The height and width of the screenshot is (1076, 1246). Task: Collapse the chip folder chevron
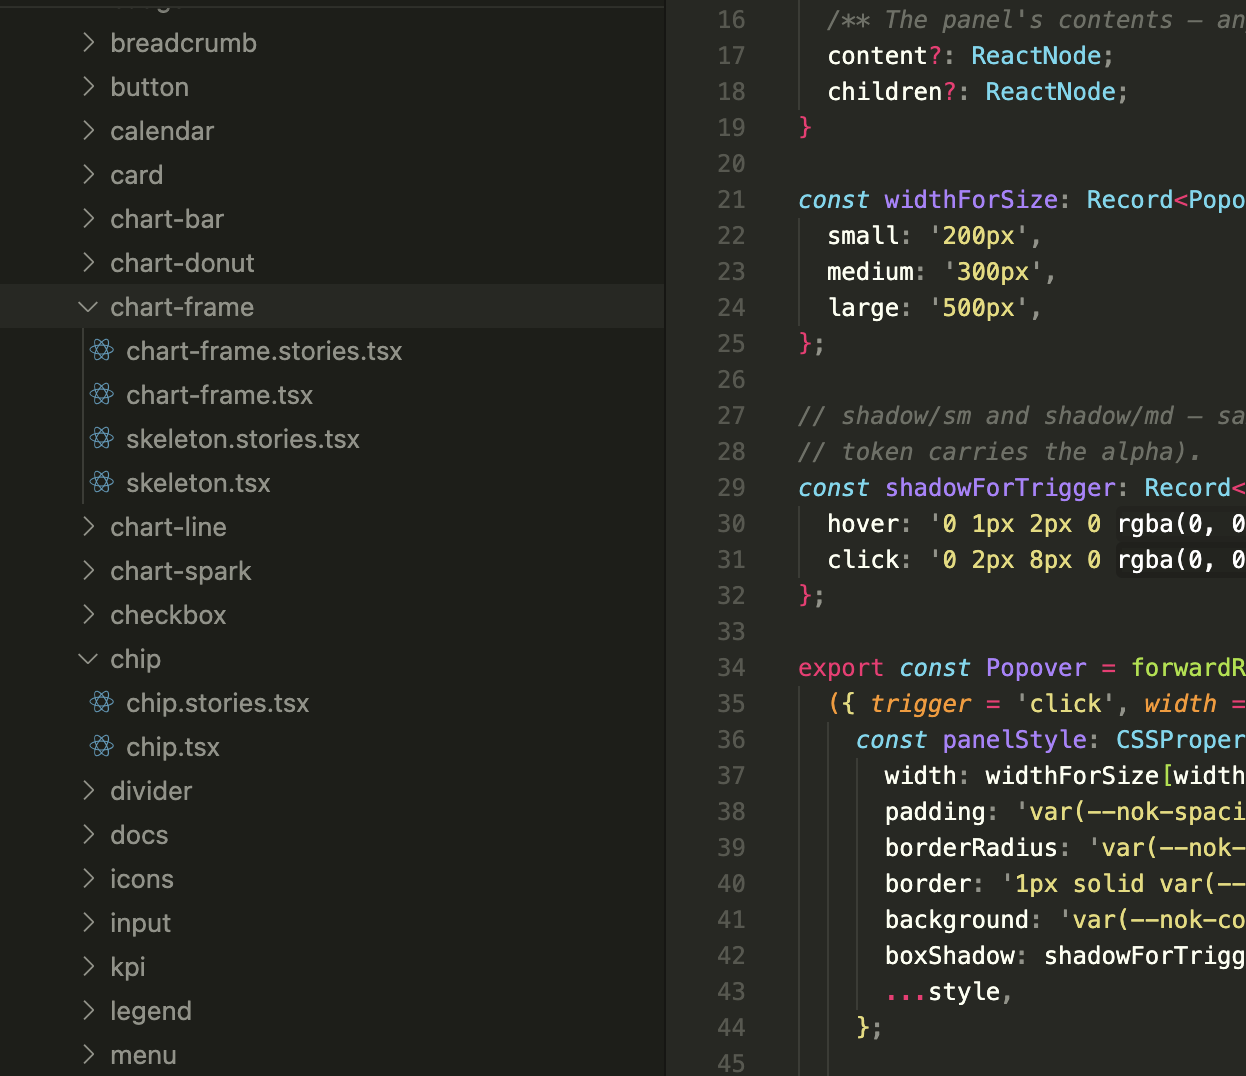[x=88, y=658]
